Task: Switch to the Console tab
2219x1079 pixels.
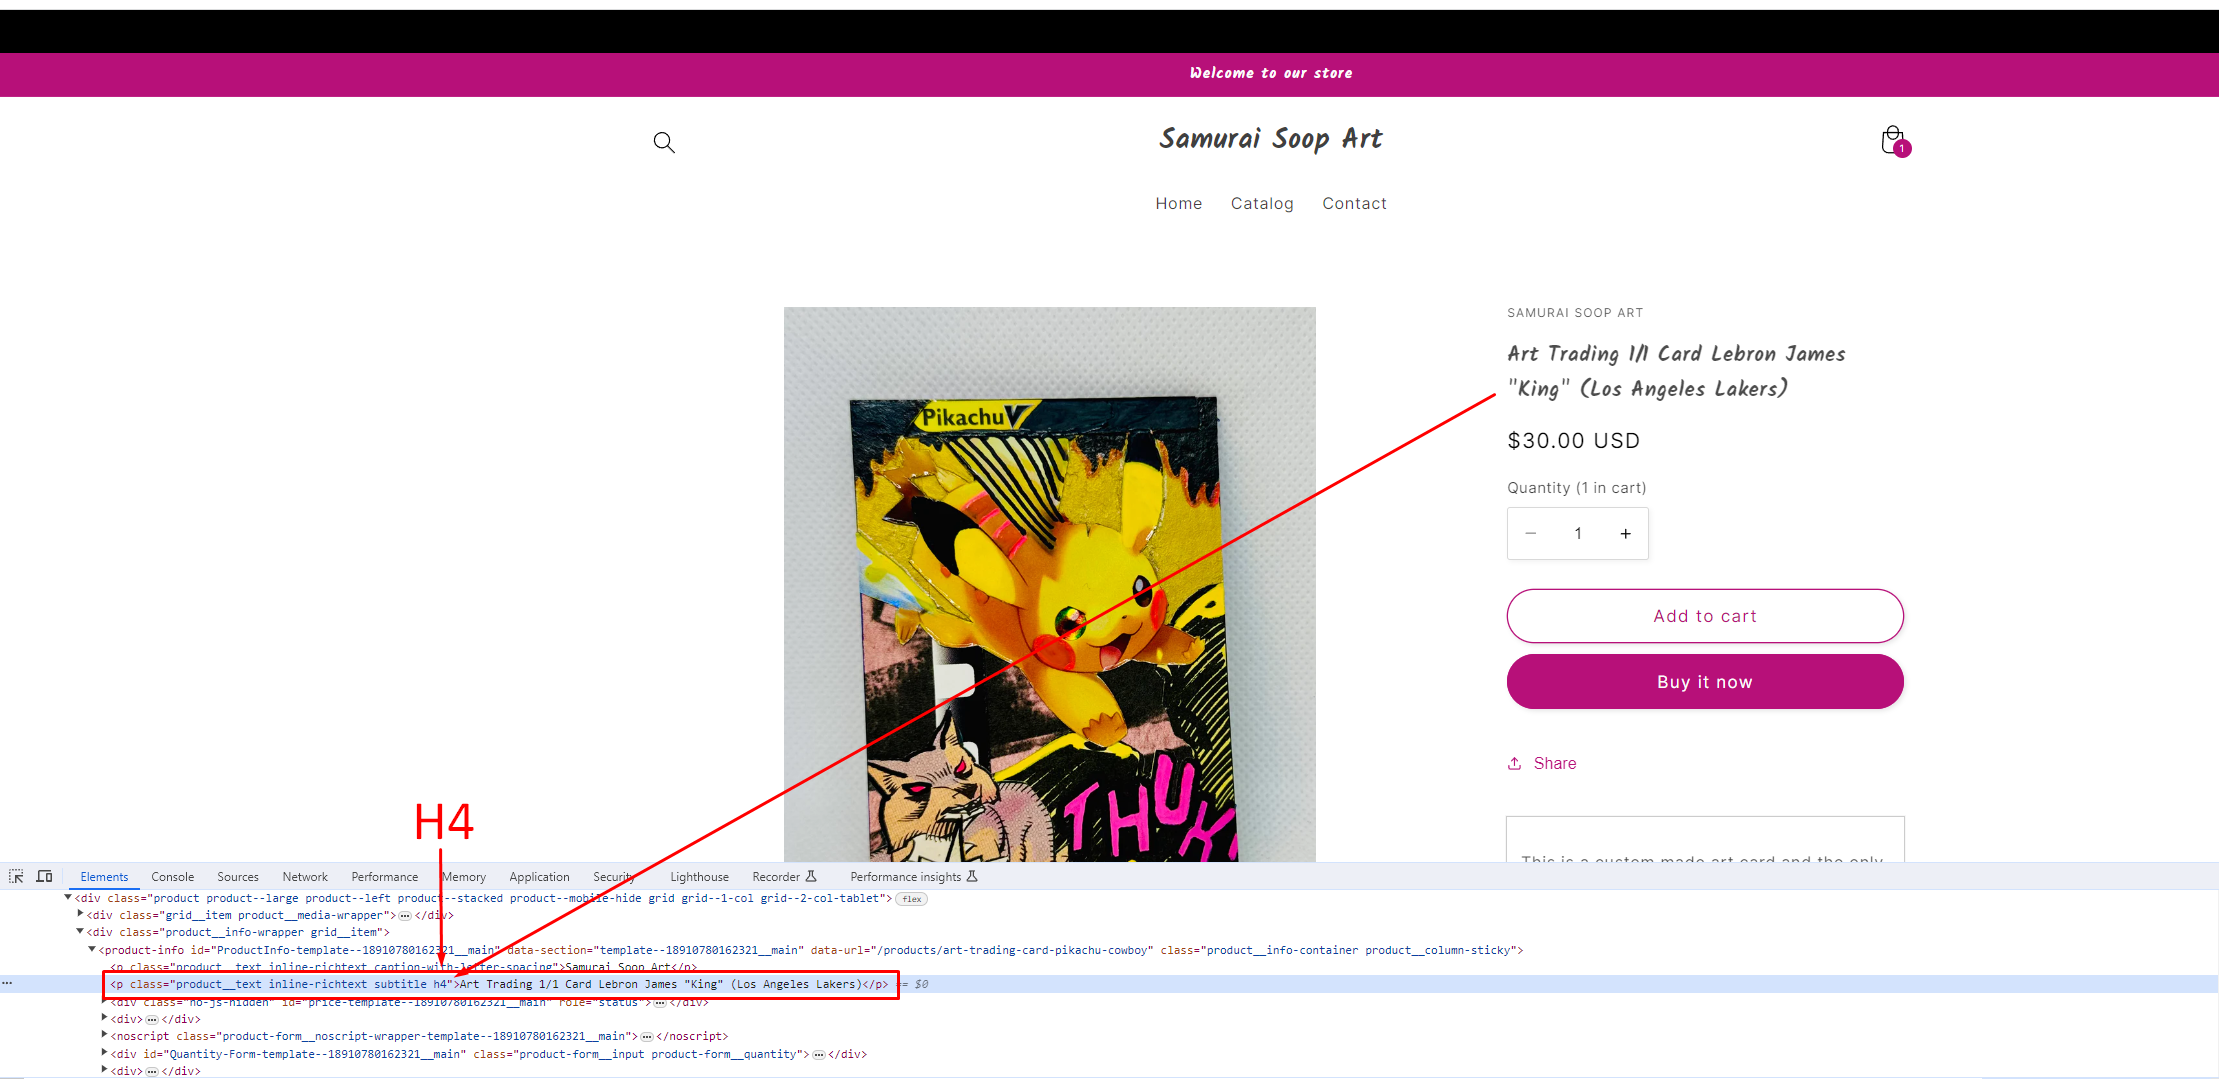Action: pos(172,877)
